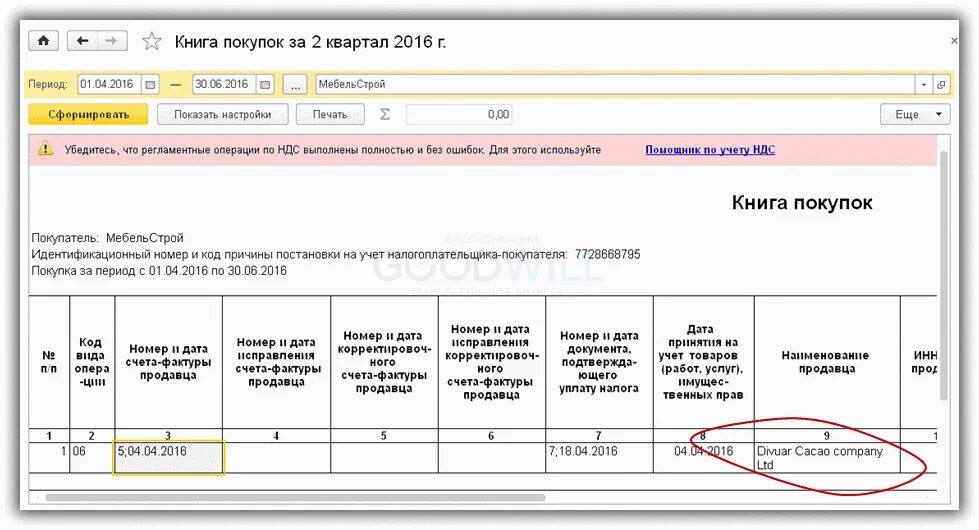Click the taxpayer number 7728668795
The image size is (979, 530).
608,255
